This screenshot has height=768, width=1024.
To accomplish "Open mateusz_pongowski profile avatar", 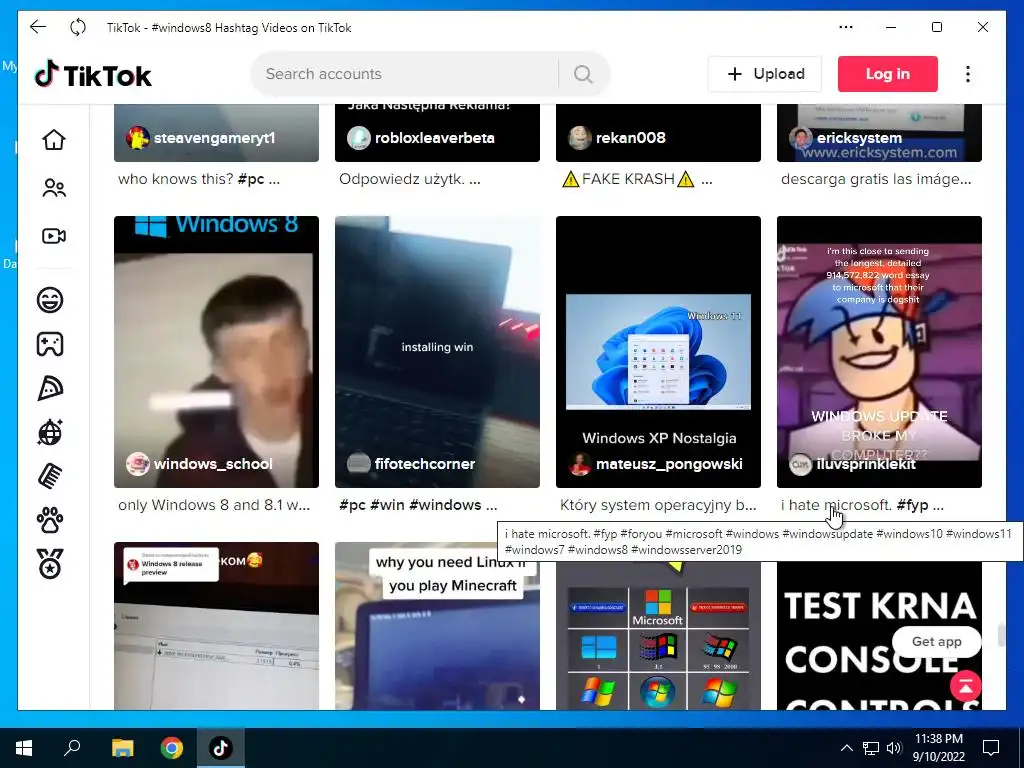I will [x=580, y=464].
